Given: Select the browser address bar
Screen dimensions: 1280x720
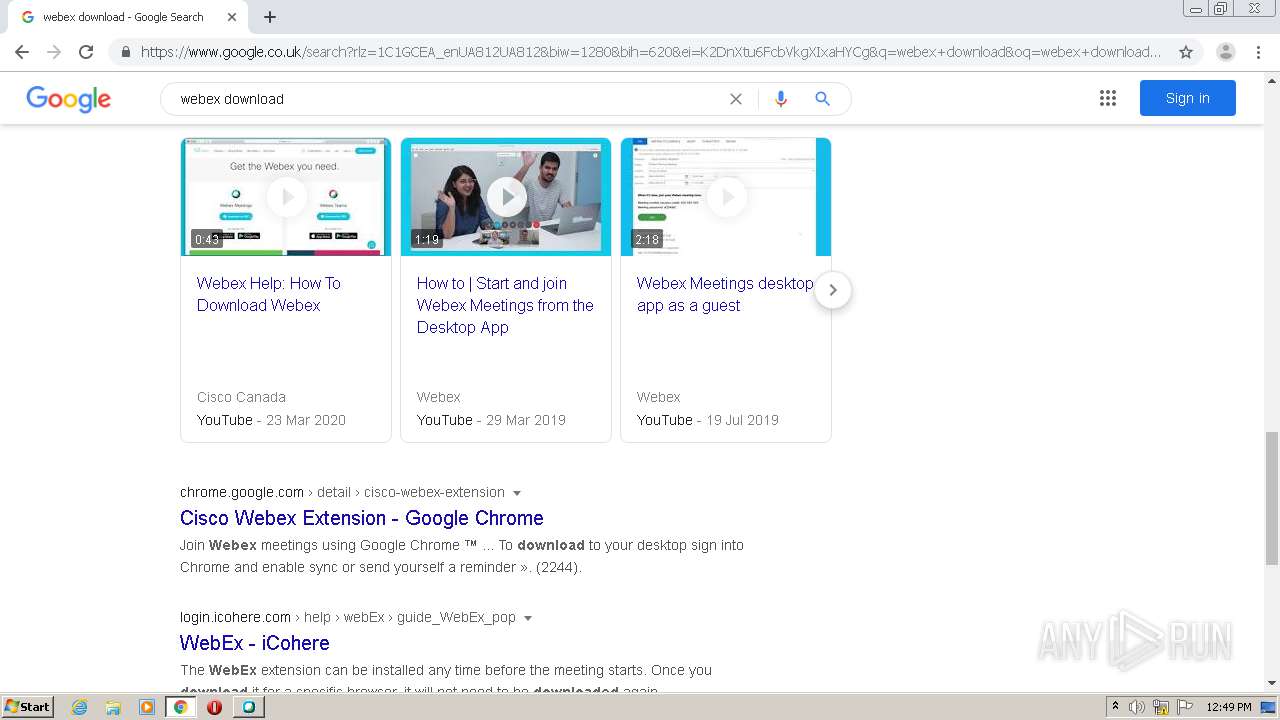Looking at the screenshot, I should click(x=650, y=52).
